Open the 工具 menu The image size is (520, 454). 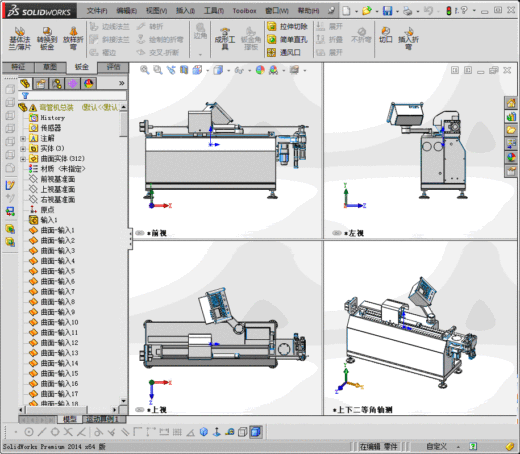tap(214, 11)
